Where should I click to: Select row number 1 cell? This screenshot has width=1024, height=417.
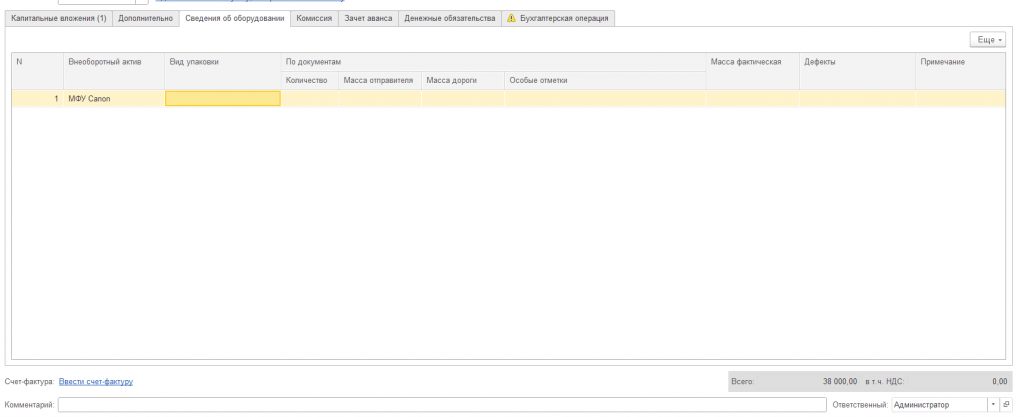(x=38, y=99)
